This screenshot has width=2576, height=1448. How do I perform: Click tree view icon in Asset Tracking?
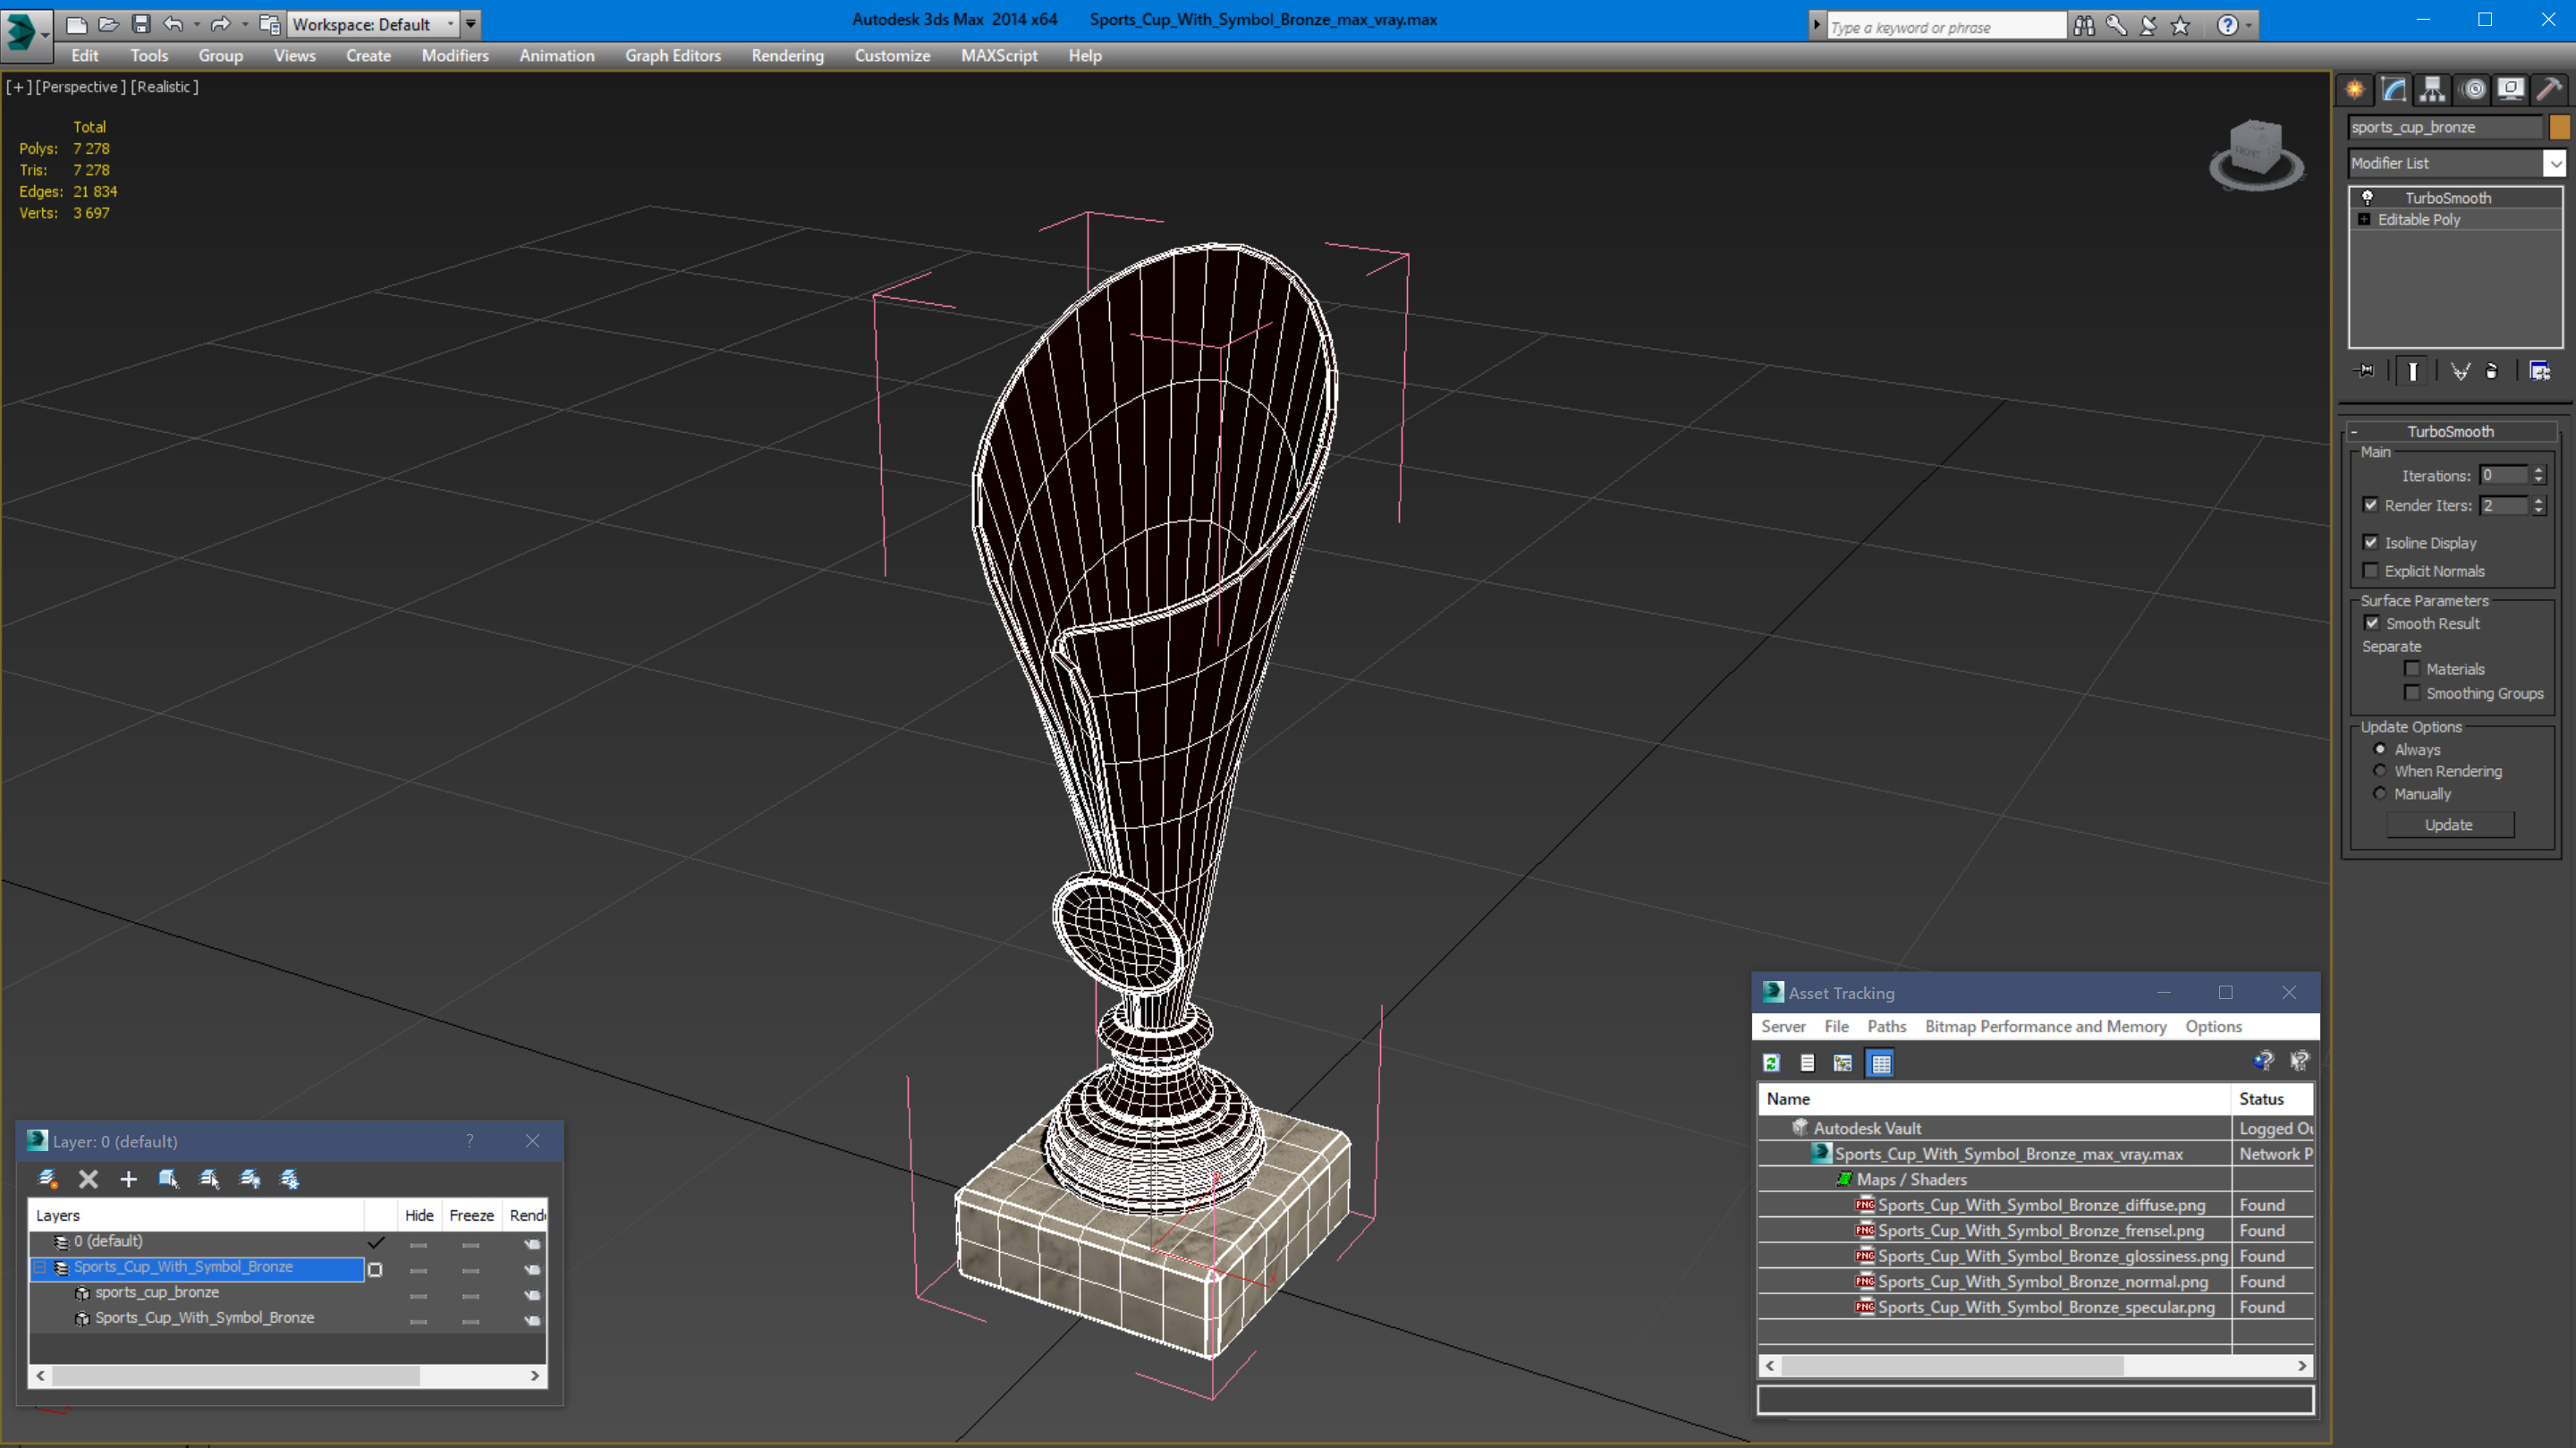(x=1843, y=1063)
